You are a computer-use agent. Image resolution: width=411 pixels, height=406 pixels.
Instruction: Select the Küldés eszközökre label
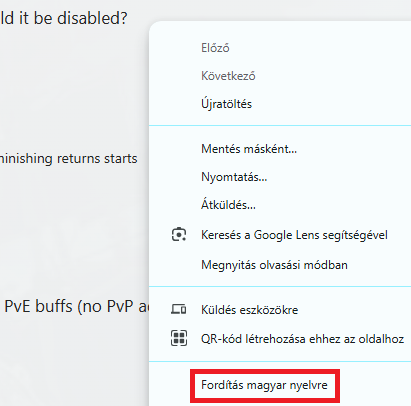point(250,310)
